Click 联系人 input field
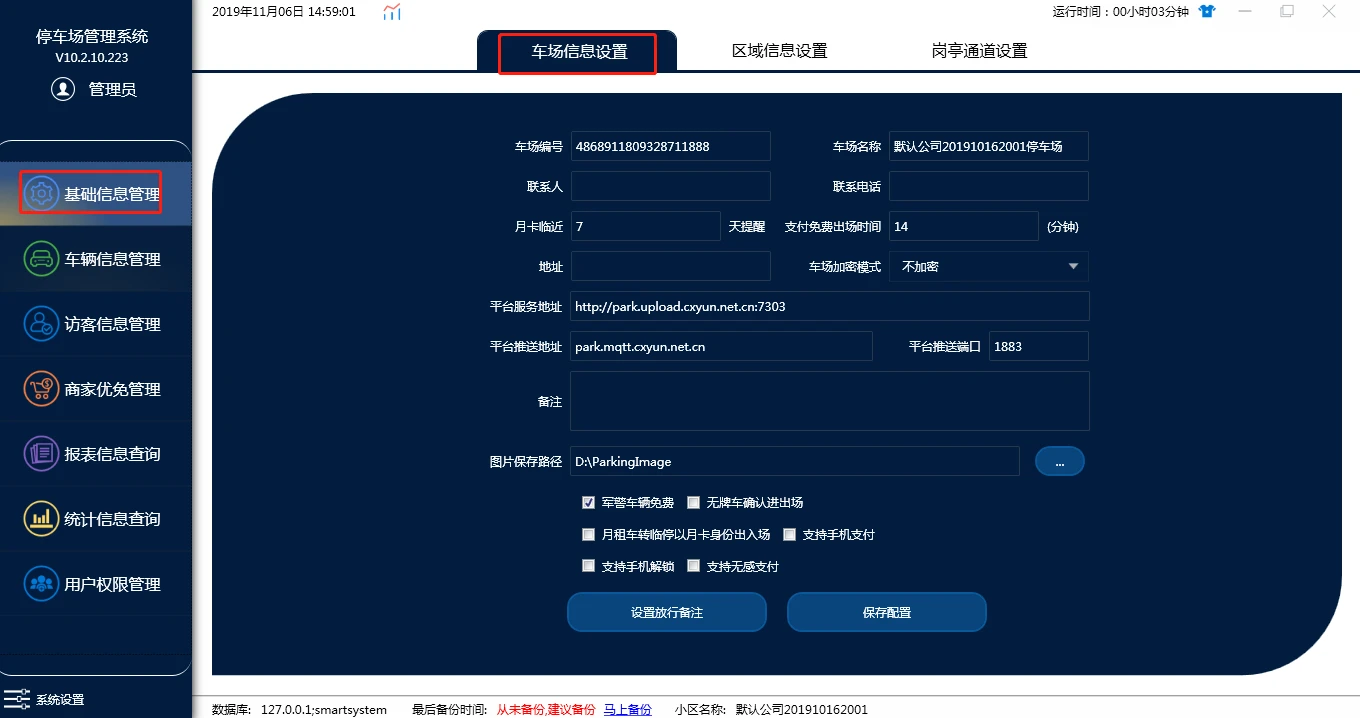Image resolution: width=1360 pixels, height=718 pixels. pos(670,186)
